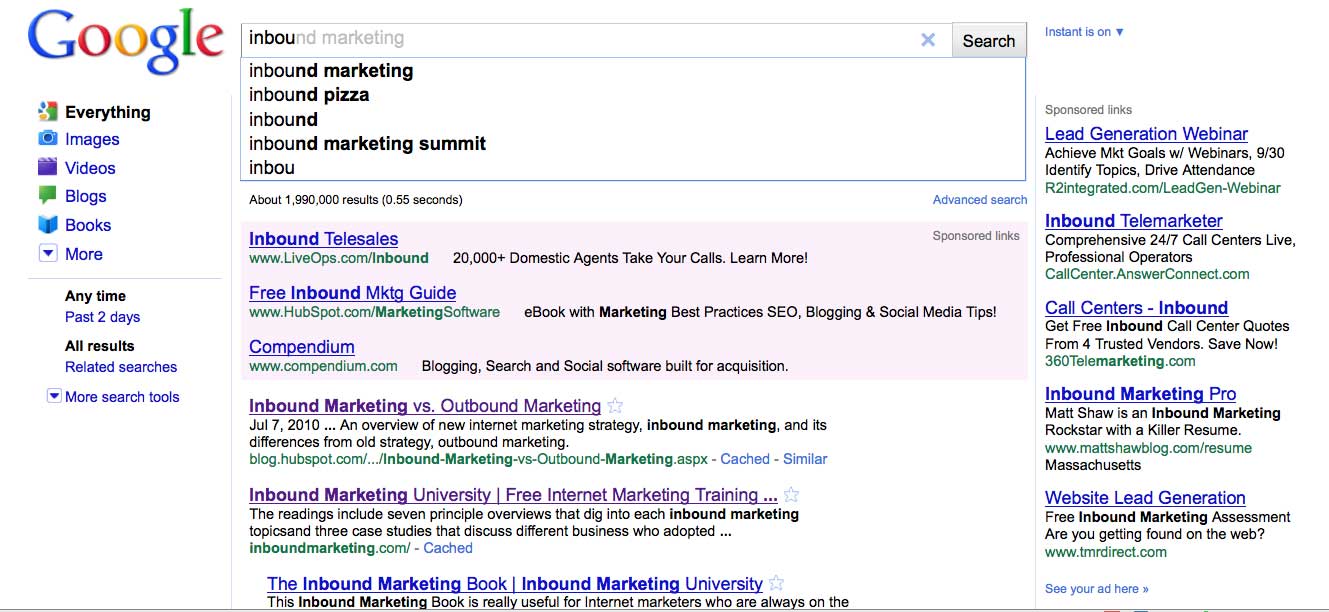
Task: Open Inbound Marketing vs. Outbound Marketing result
Action: 425,406
